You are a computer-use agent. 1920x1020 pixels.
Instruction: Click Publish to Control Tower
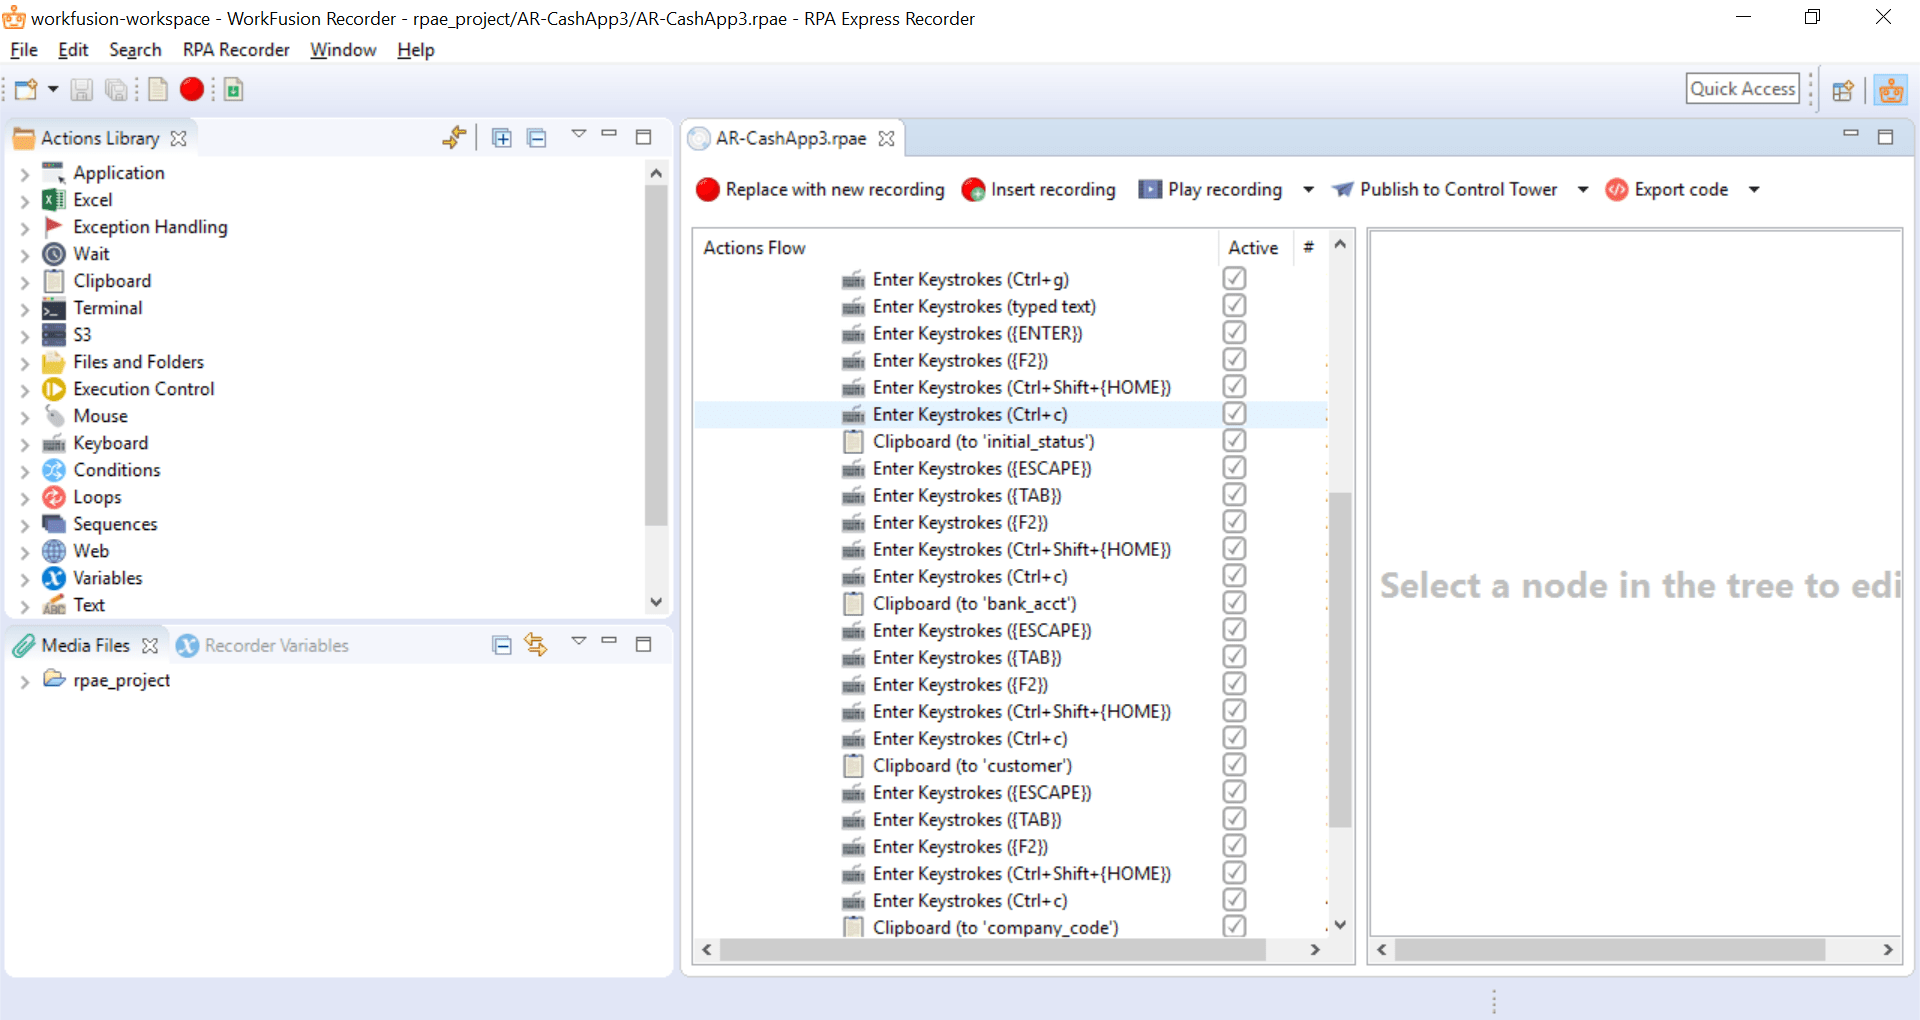(x=1444, y=189)
